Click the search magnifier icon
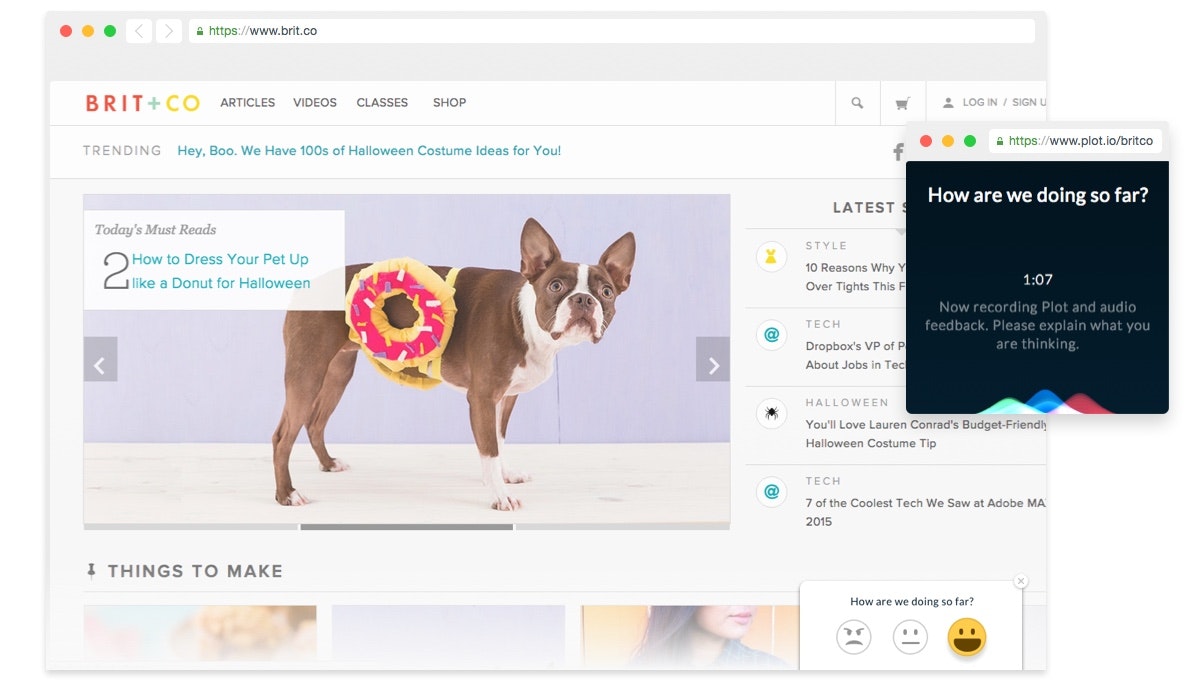Viewport: 1198px width, 680px height. pos(857,102)
